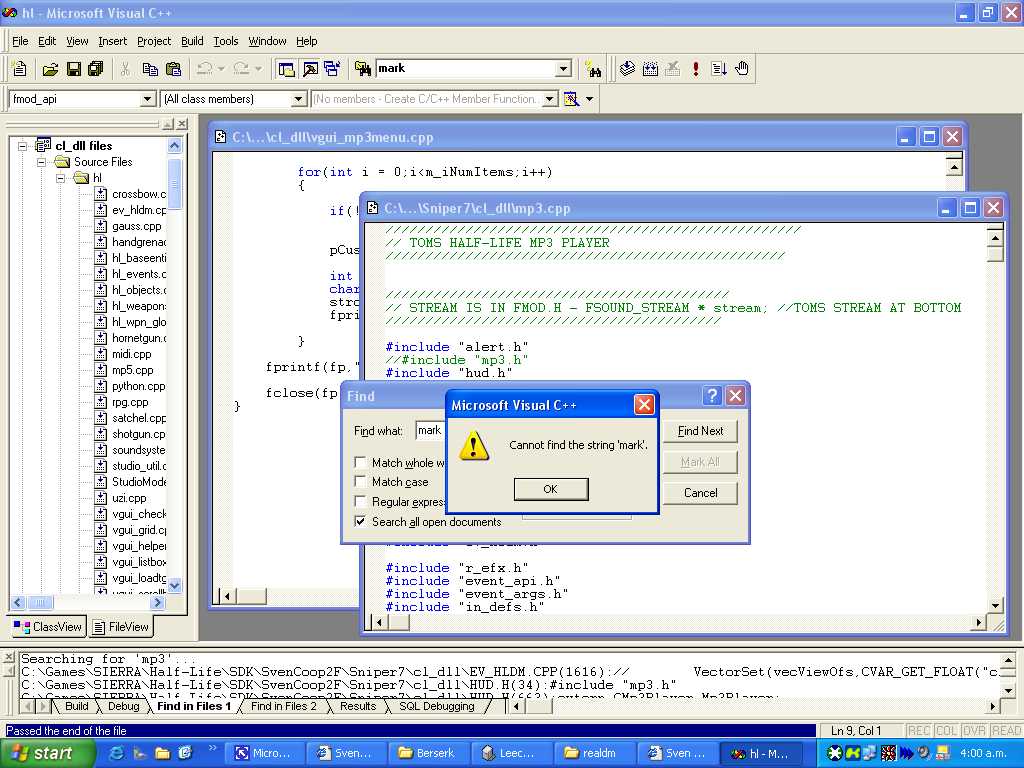Open the Window List toolbar icon

[x=332, y=69]
